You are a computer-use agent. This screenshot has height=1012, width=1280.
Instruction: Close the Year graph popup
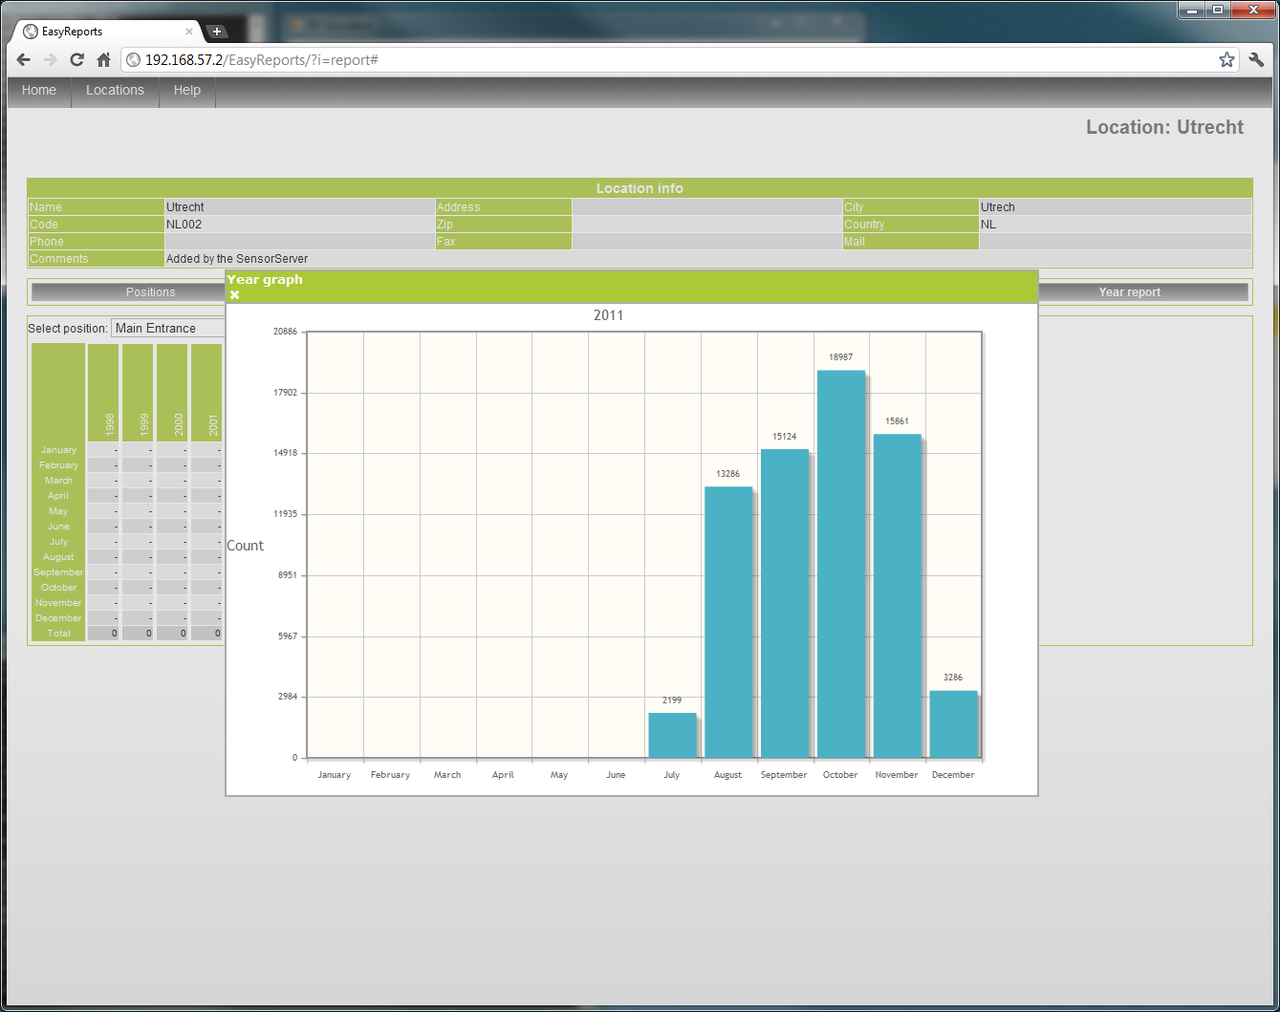[234, 294]
